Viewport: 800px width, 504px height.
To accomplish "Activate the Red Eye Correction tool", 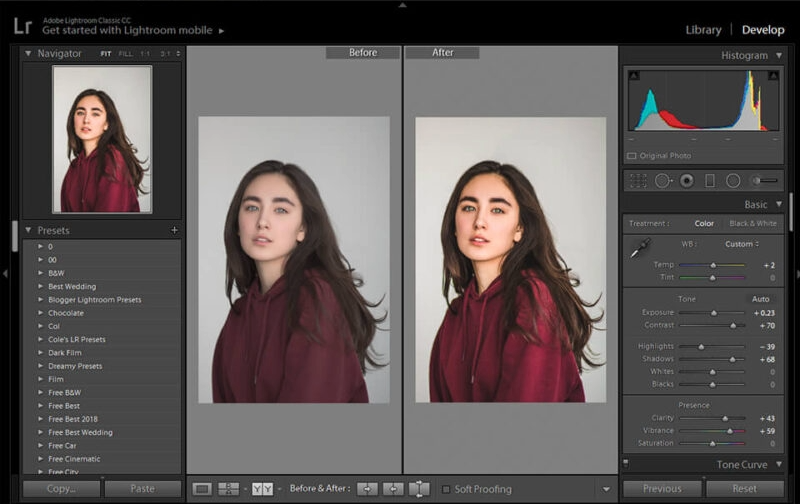I will (686, 181).
